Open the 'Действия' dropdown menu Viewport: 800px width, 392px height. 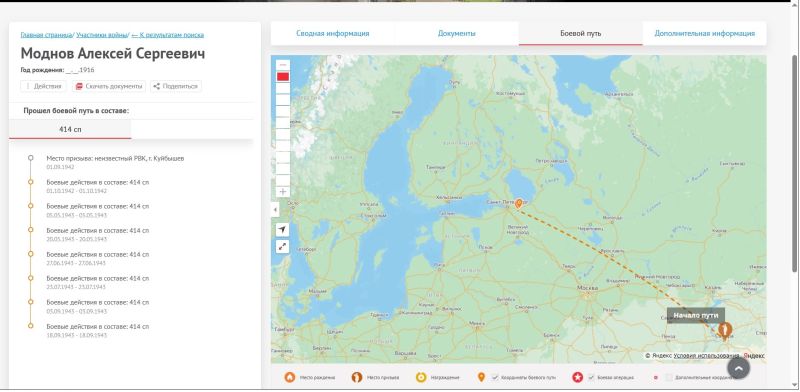pos(43,86)
